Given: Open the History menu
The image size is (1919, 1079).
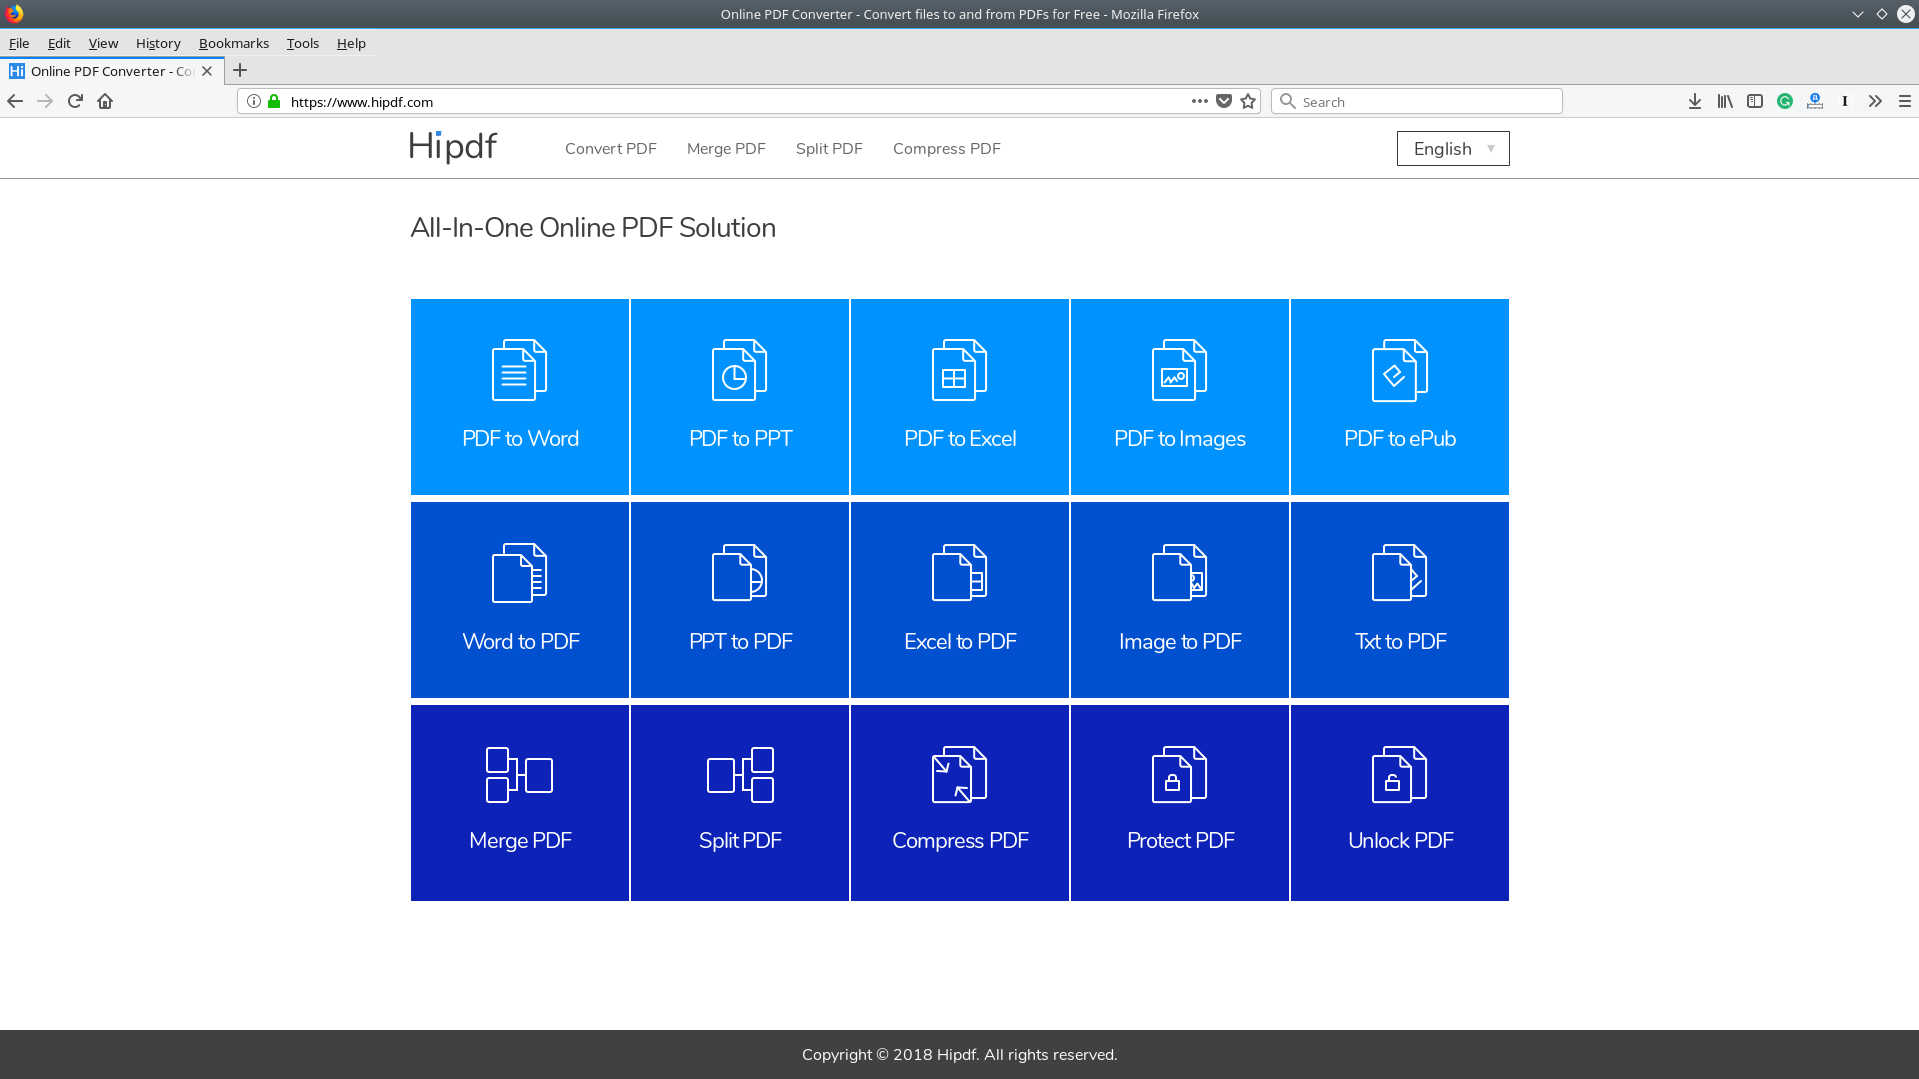Looking at the screenshot, I should [158, 43].
